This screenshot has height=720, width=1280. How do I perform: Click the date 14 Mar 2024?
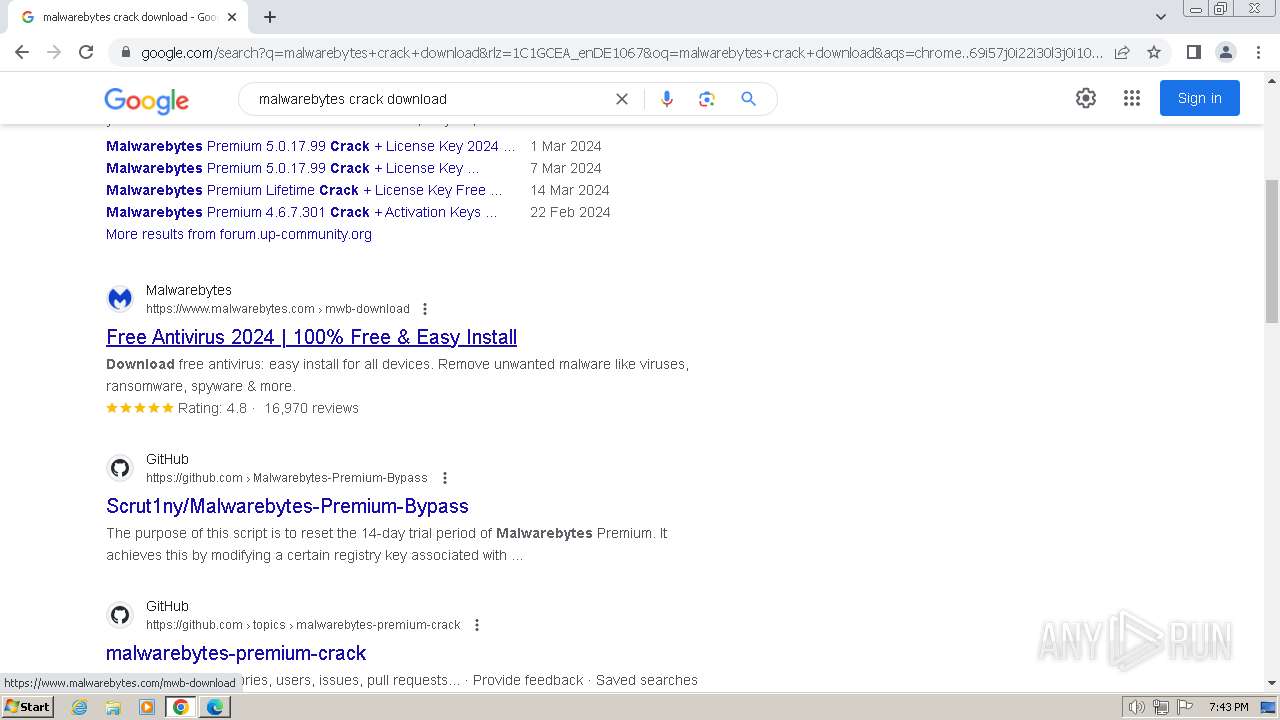click(x=570, y=190)
